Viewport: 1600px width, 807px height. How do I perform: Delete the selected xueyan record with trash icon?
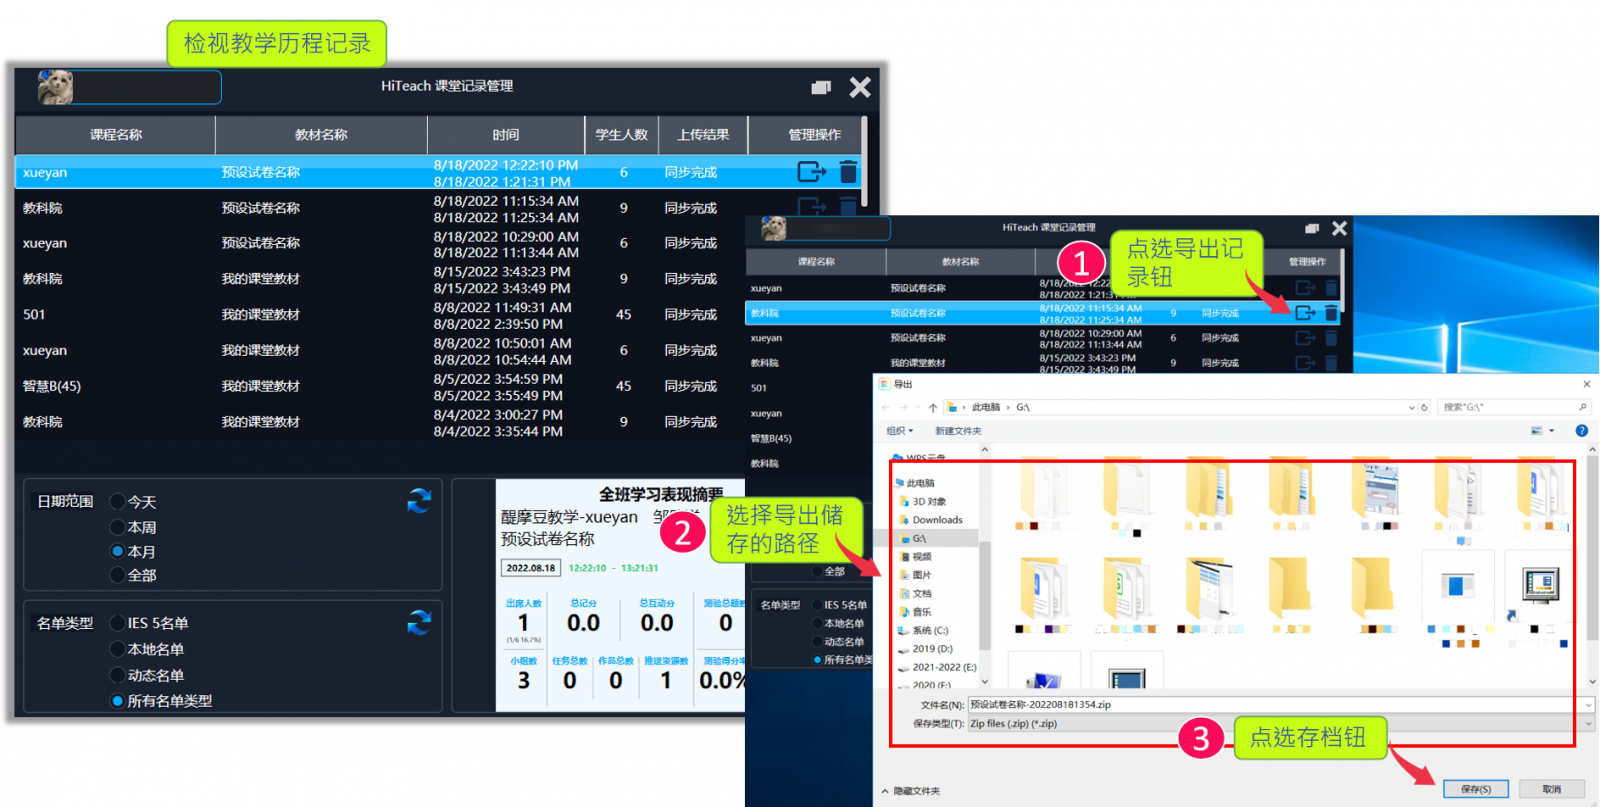coord(848,172)
